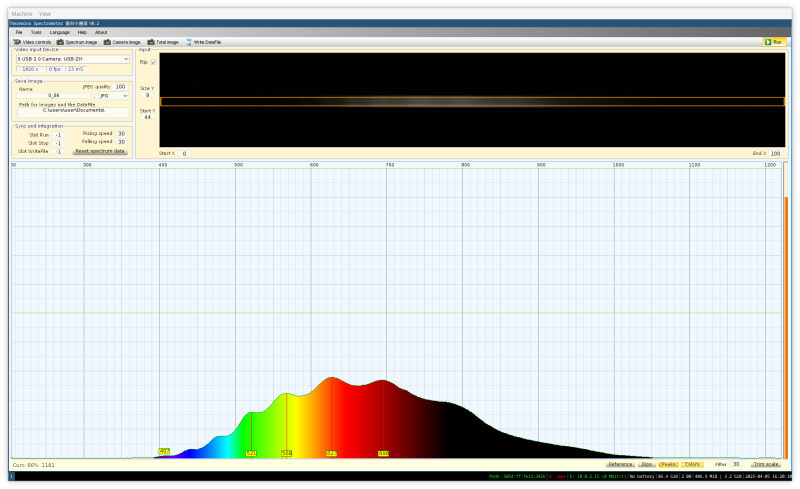Open the File menu
This screenshot has width=800, height=489.
point(18,32)
